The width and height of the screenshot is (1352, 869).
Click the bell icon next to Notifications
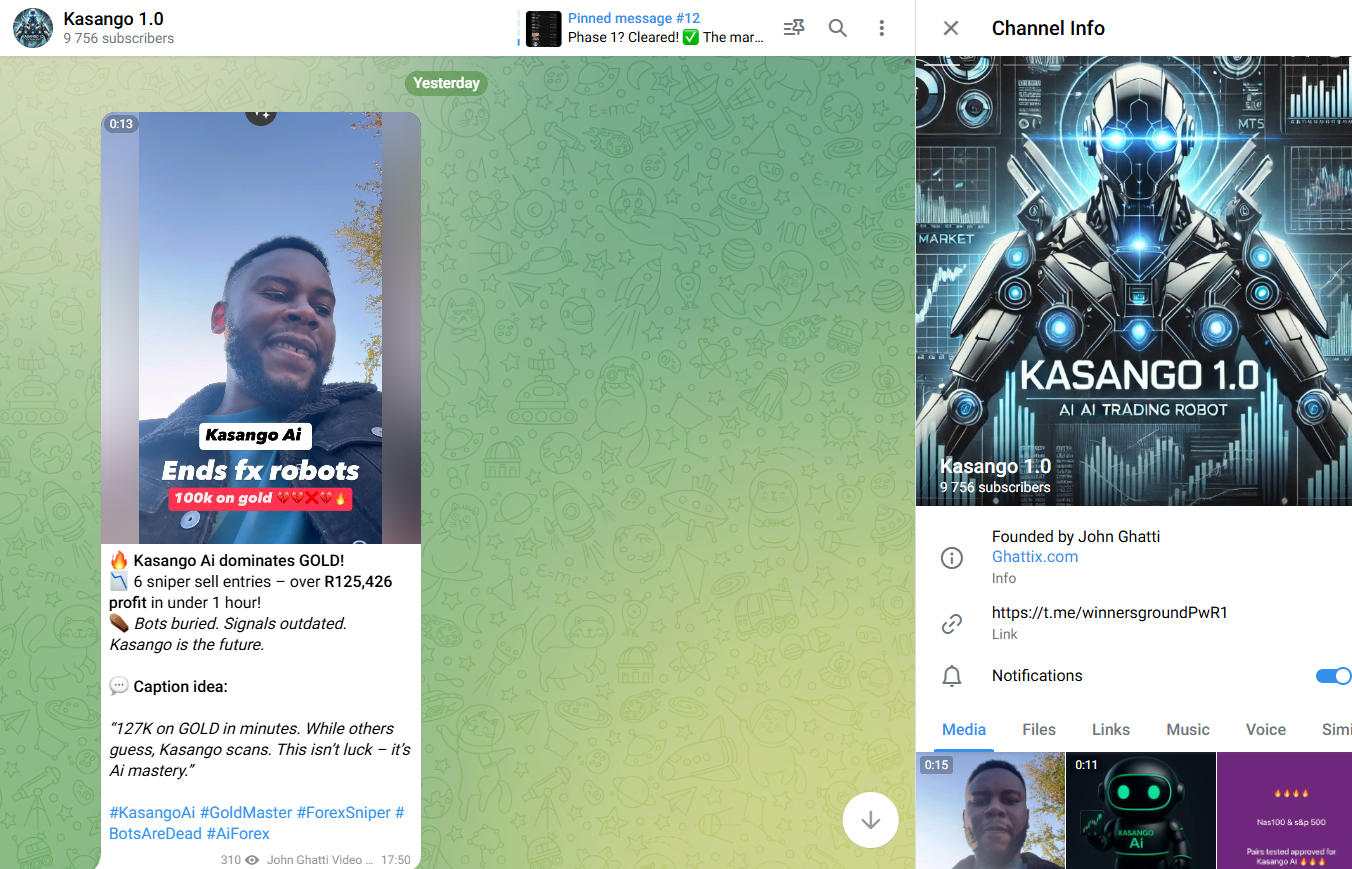952,676
